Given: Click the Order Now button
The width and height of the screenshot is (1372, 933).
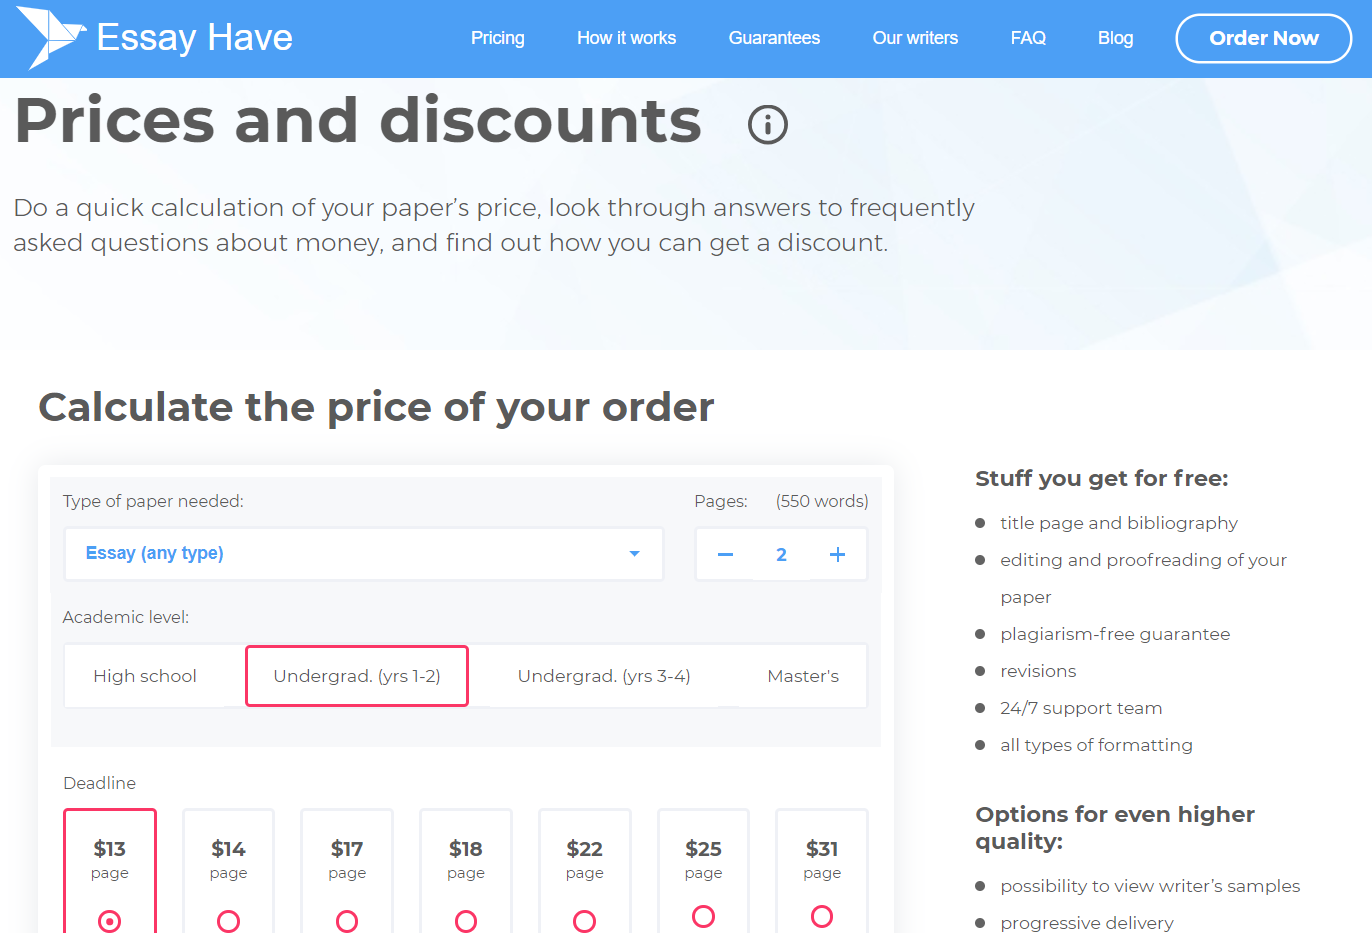Looking at the screenshot, I should click(x=1264, y=38).
